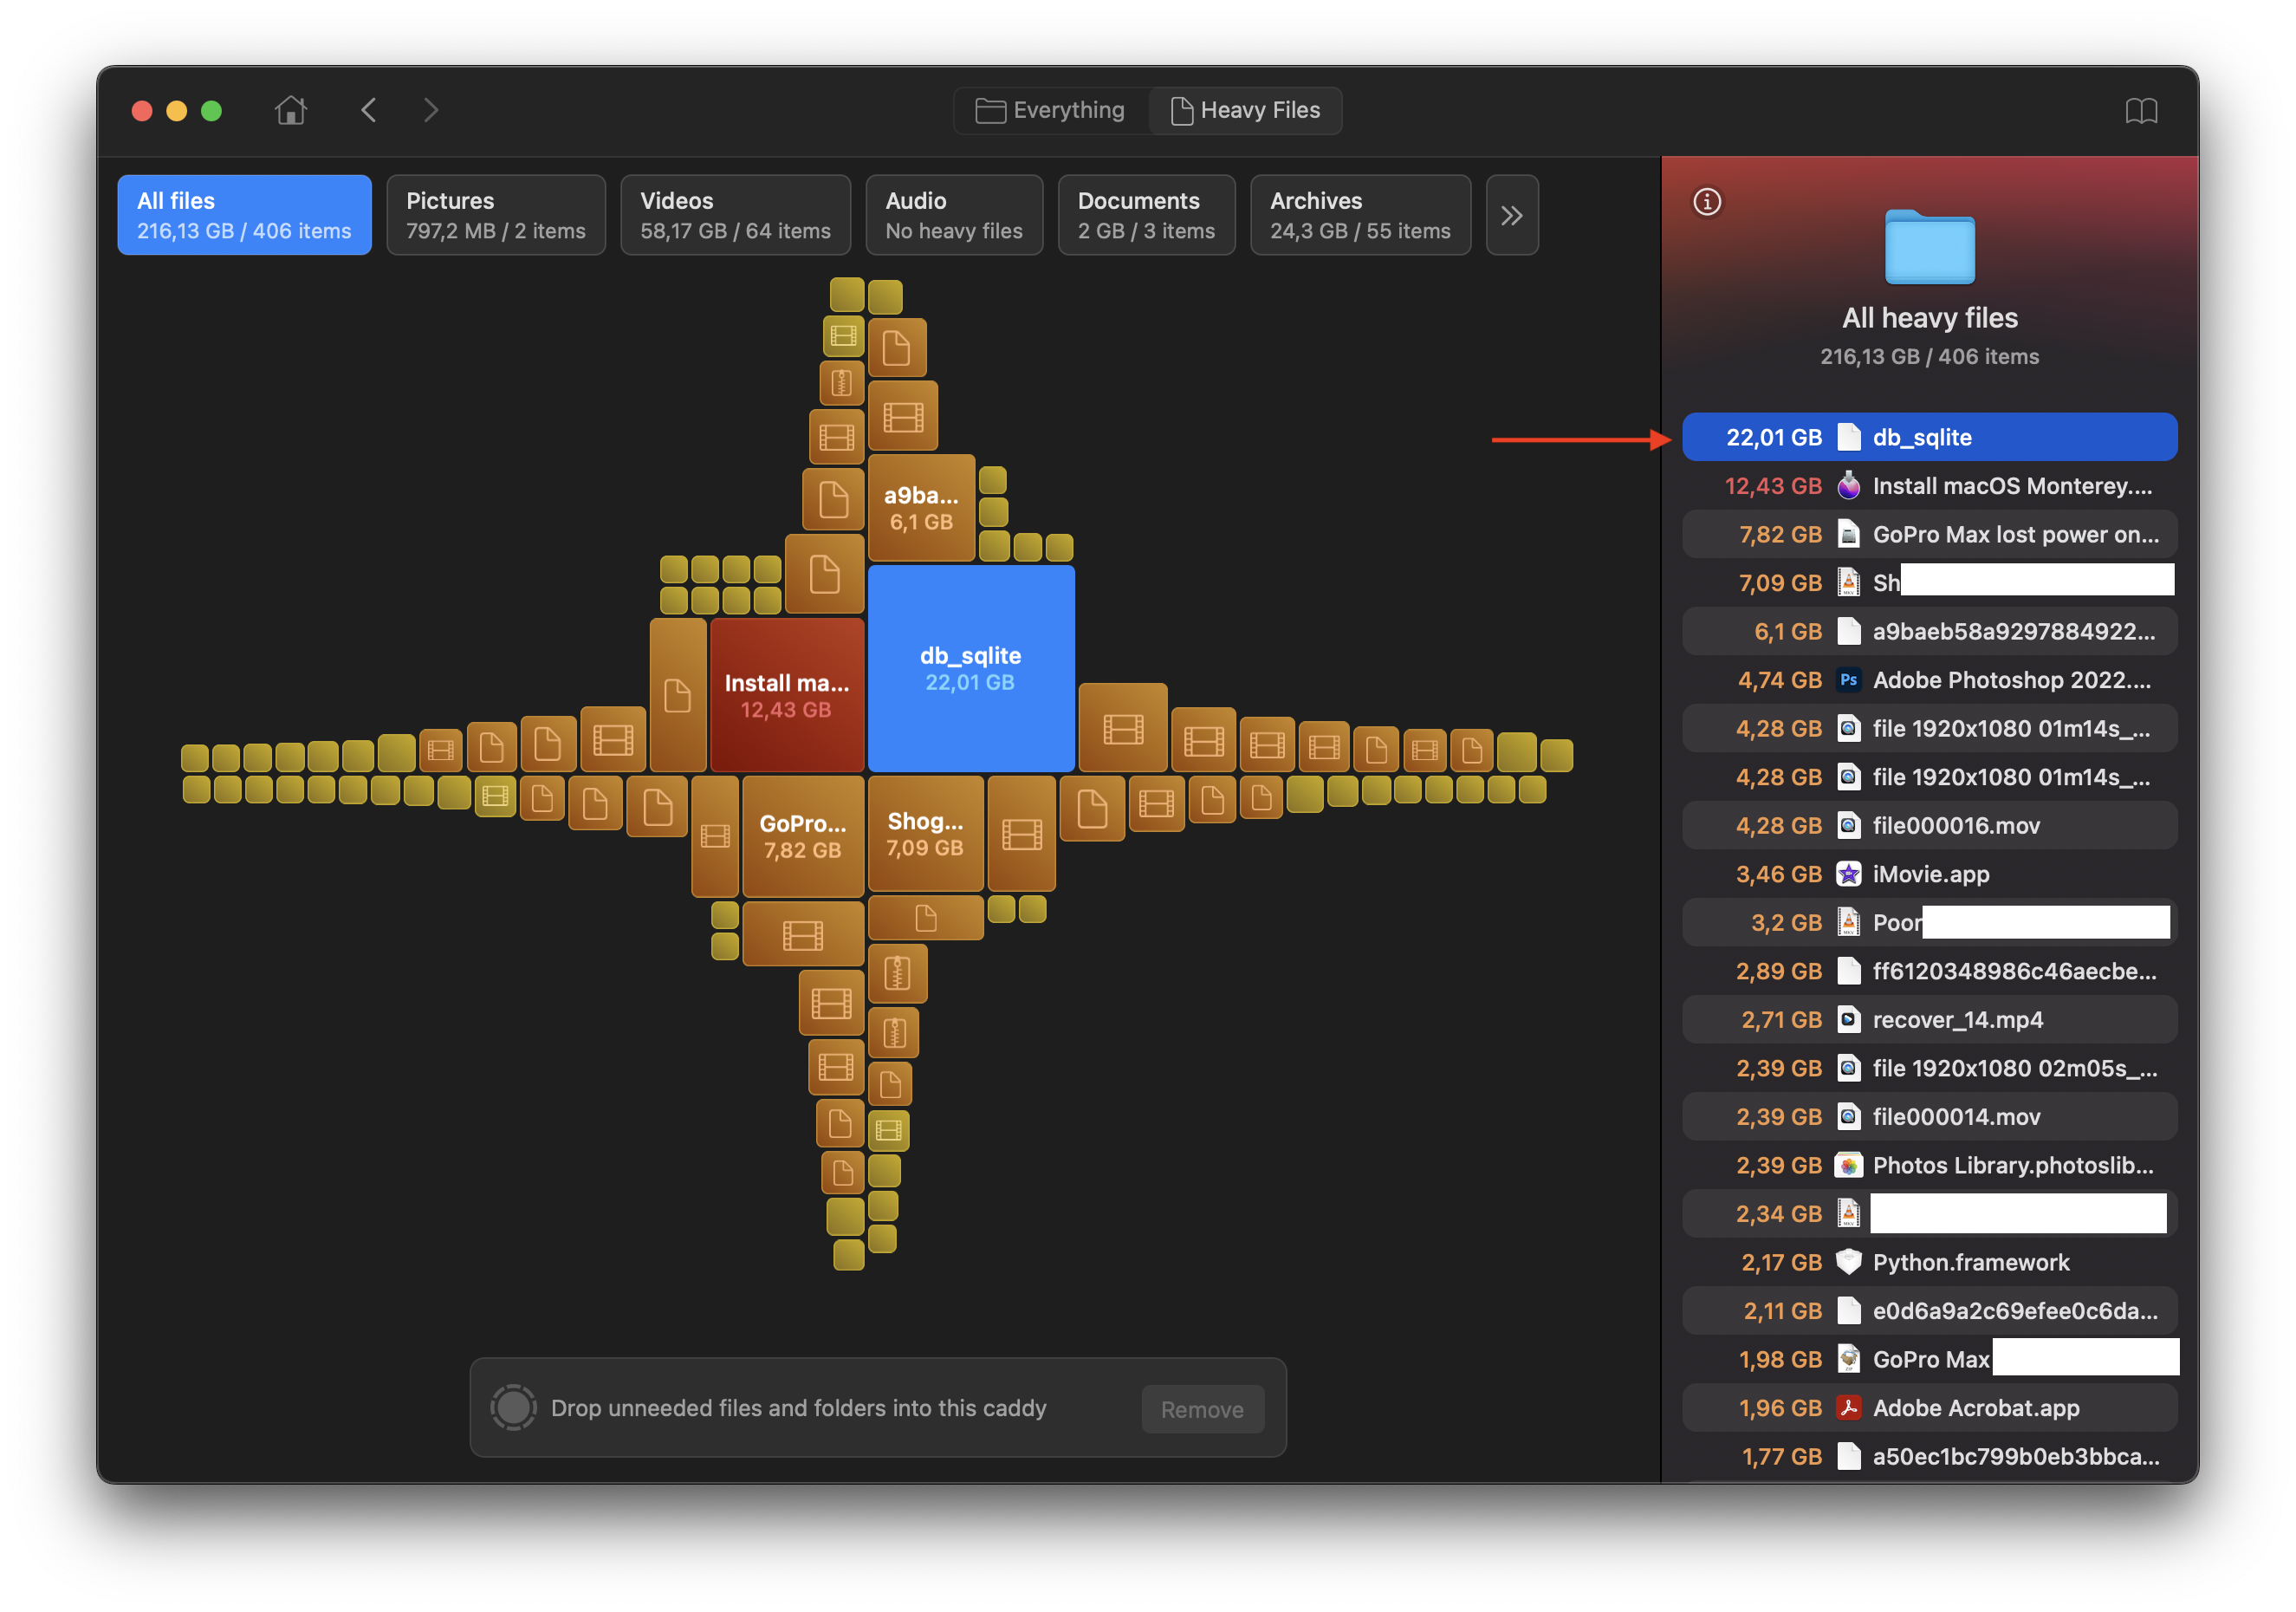This screenshot has height=1612, width=2296.
Task: Click the forward navigation arrow
Action: pyautogui.click(x=431, y=110)
